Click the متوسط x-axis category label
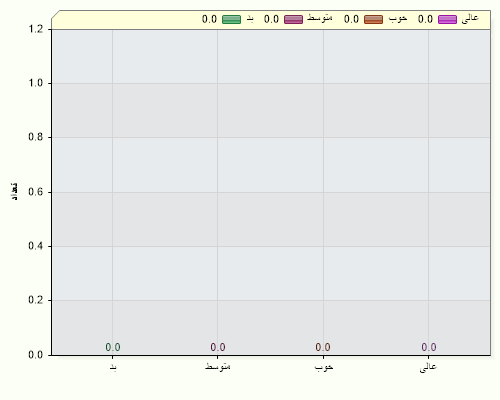Image resolution: width=500 pixels, height=400 pixels. [x=218, y=366]
